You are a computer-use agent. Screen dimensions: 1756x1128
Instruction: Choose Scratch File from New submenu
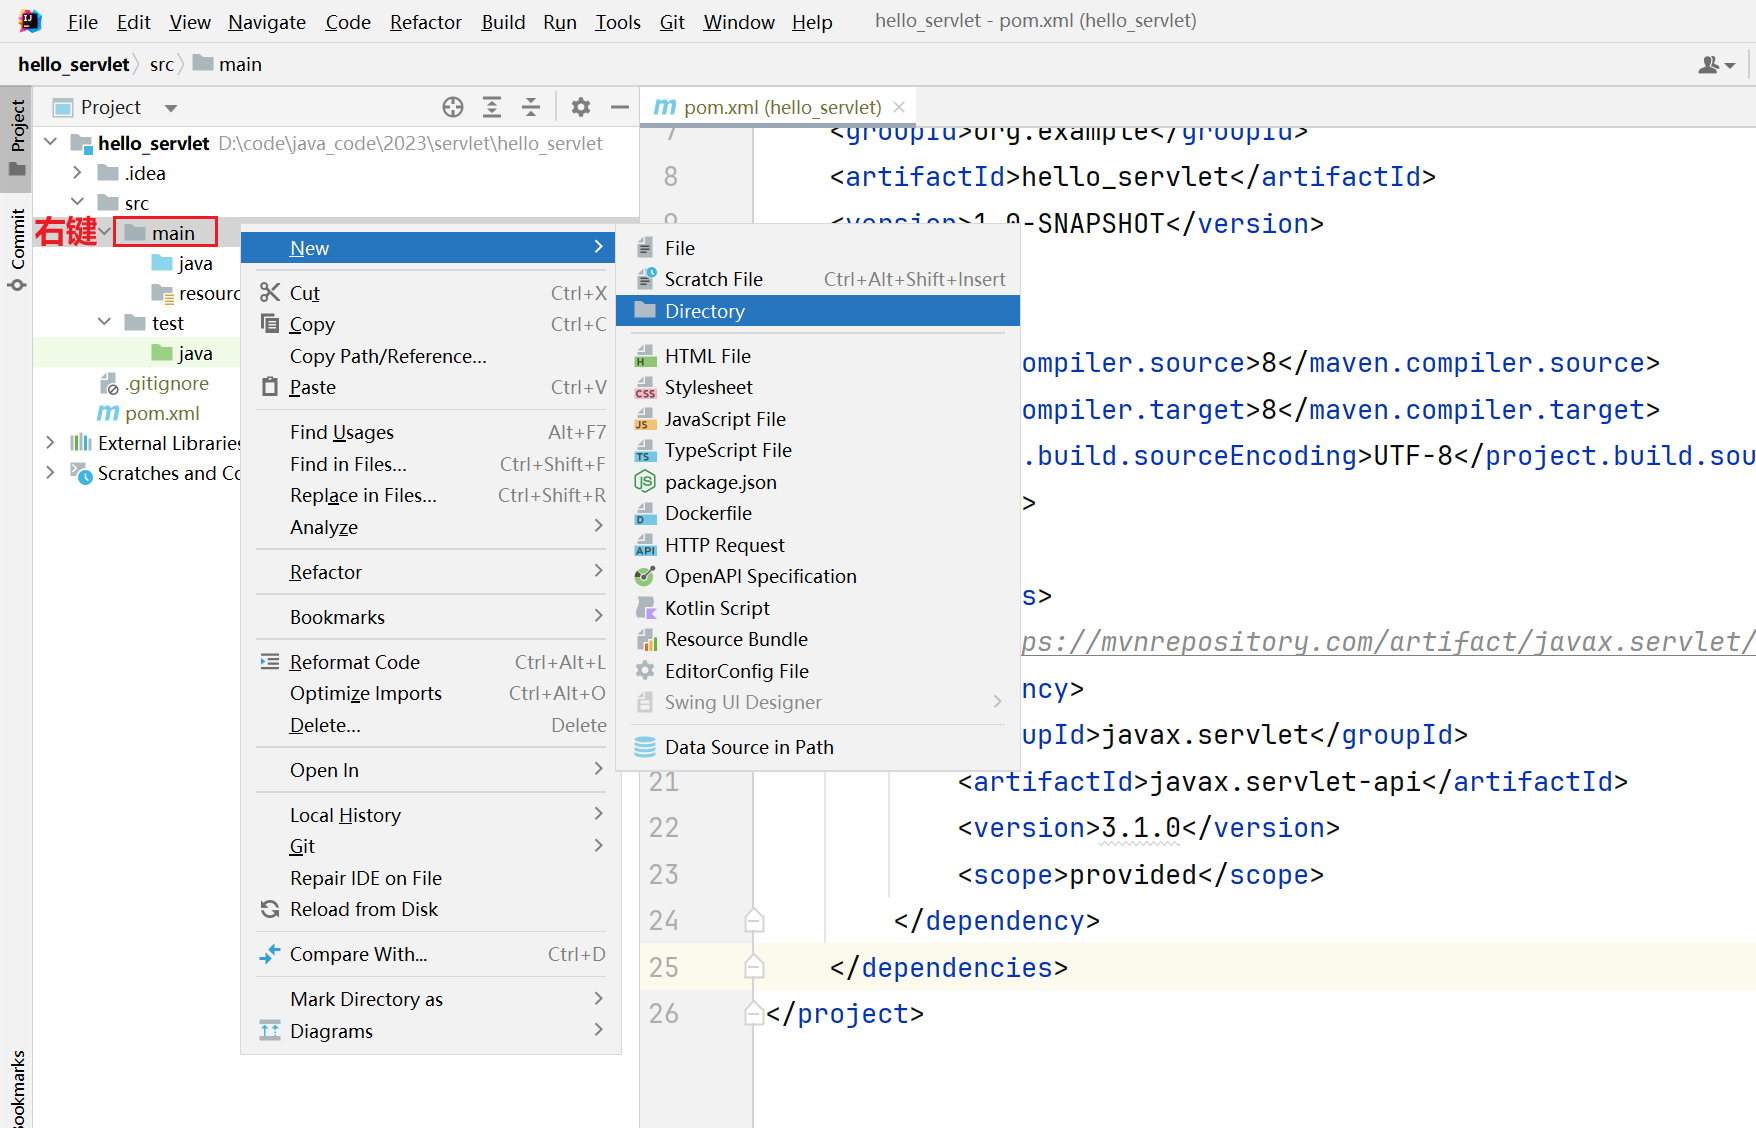point(818,279)
